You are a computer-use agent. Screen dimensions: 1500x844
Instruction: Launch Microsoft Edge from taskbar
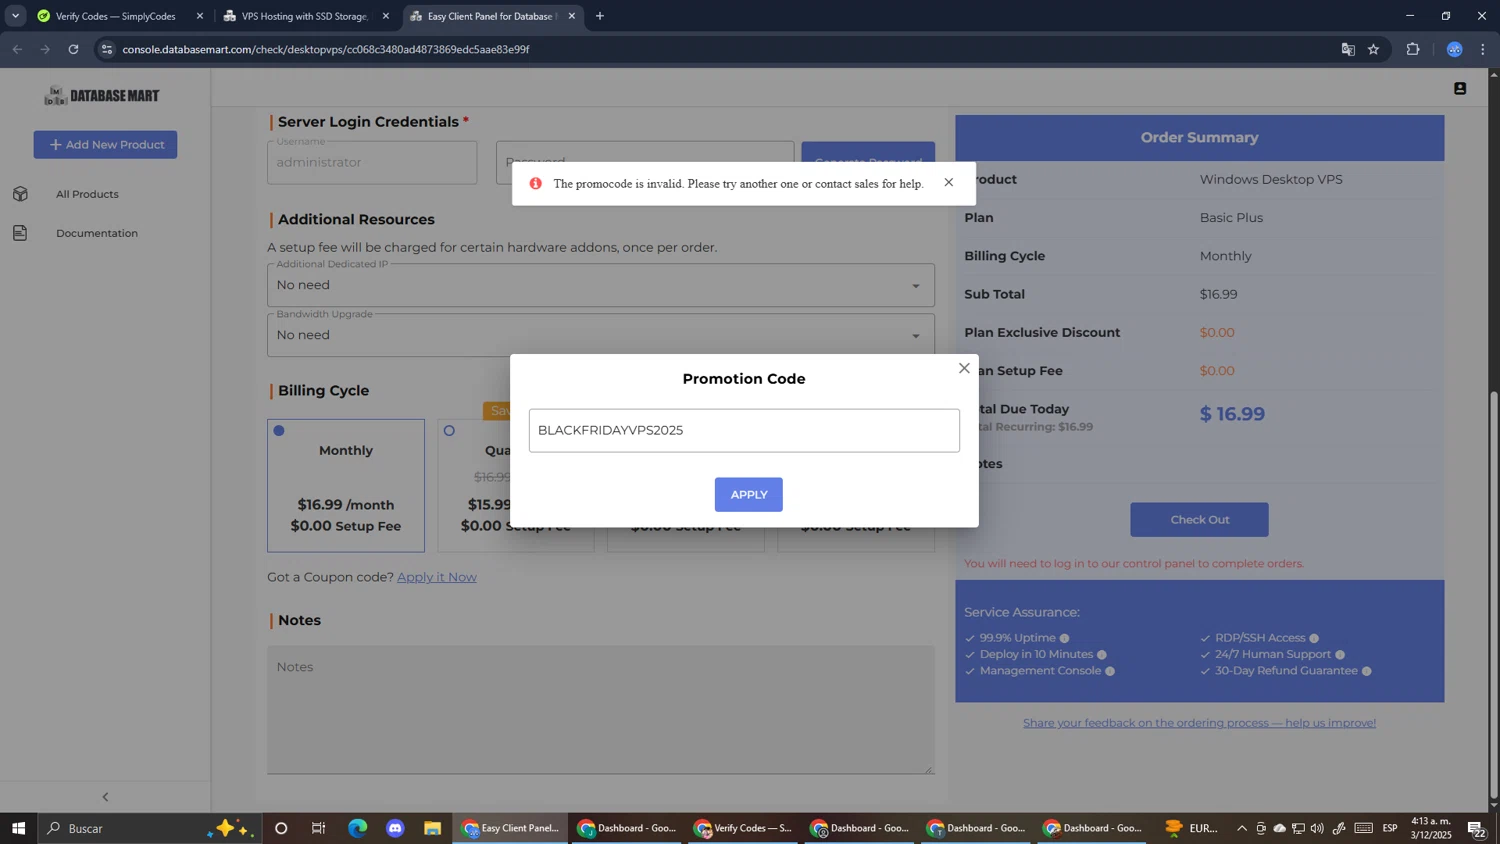click(x=357, y=828)
